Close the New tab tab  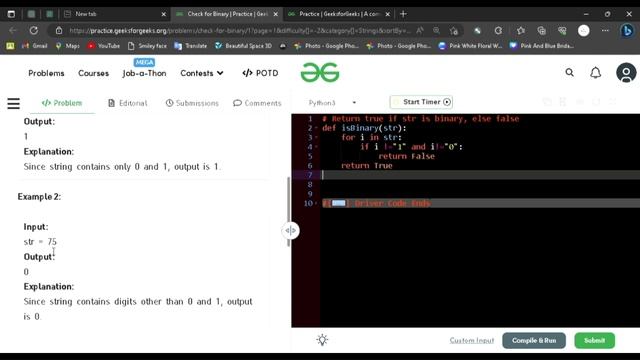(x=164, y=14)
